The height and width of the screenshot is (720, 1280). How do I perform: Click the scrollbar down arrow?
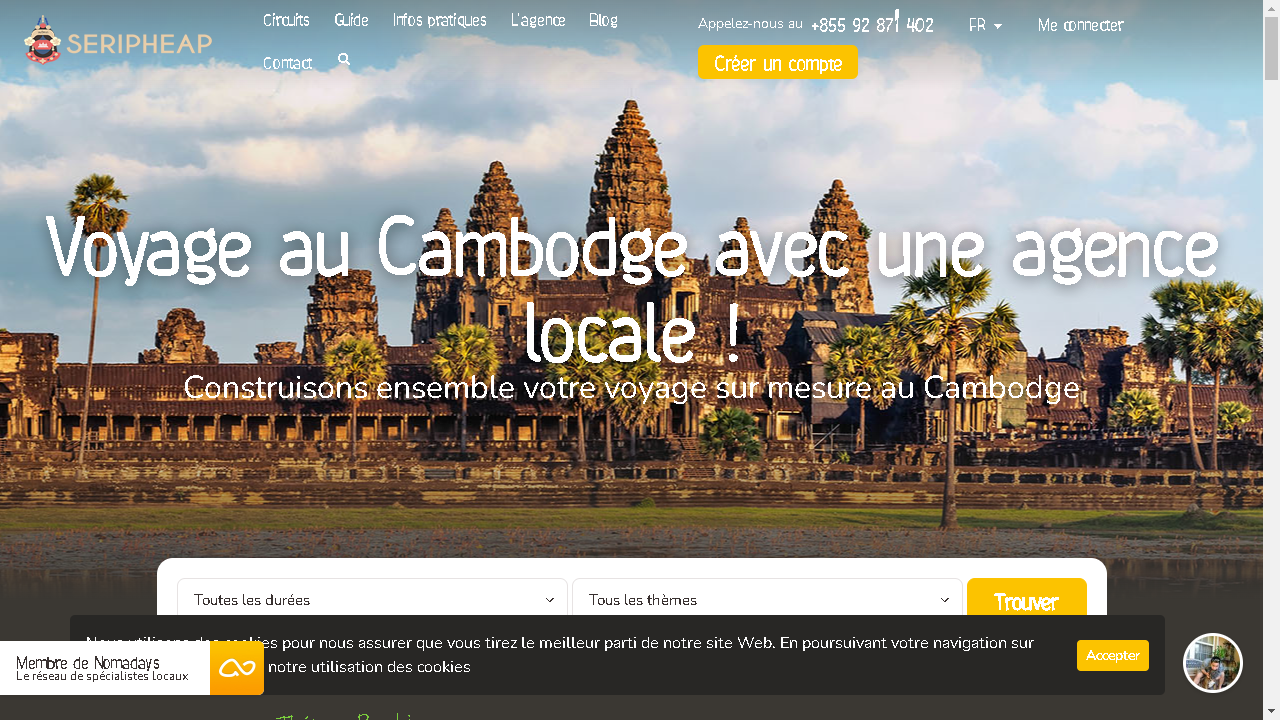(x=1271, y=711)
